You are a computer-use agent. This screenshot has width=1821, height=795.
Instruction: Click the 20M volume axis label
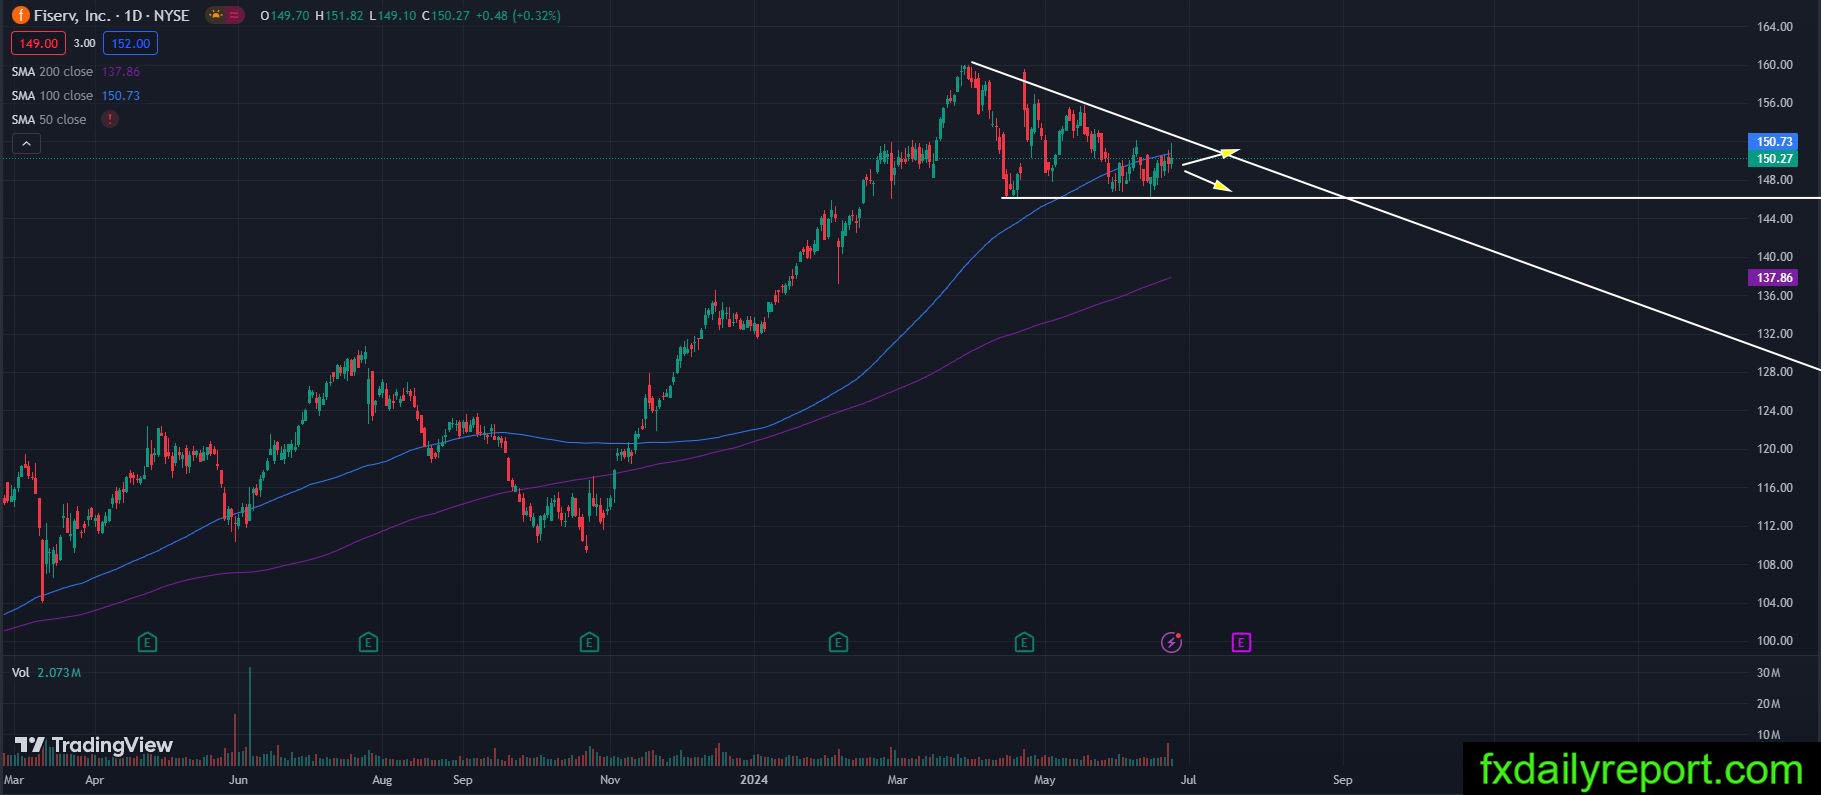[1768, 704]
